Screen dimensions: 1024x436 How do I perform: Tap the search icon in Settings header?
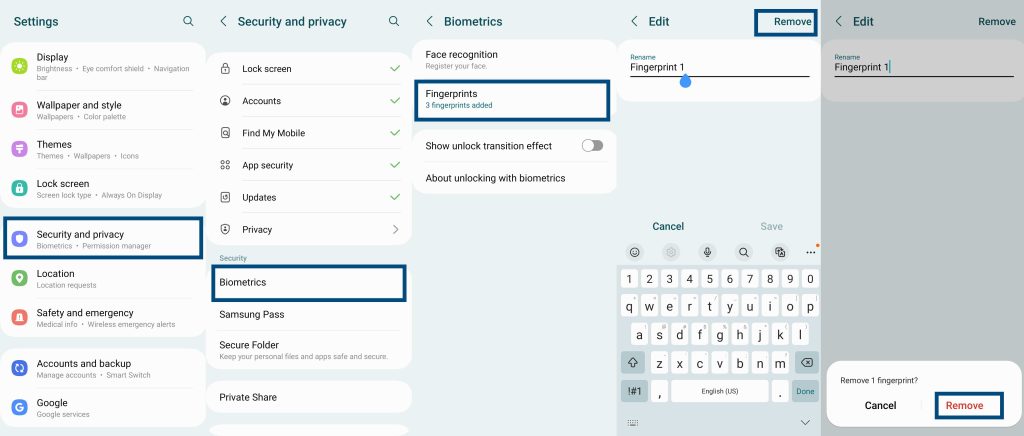click(x=189, y=21)
